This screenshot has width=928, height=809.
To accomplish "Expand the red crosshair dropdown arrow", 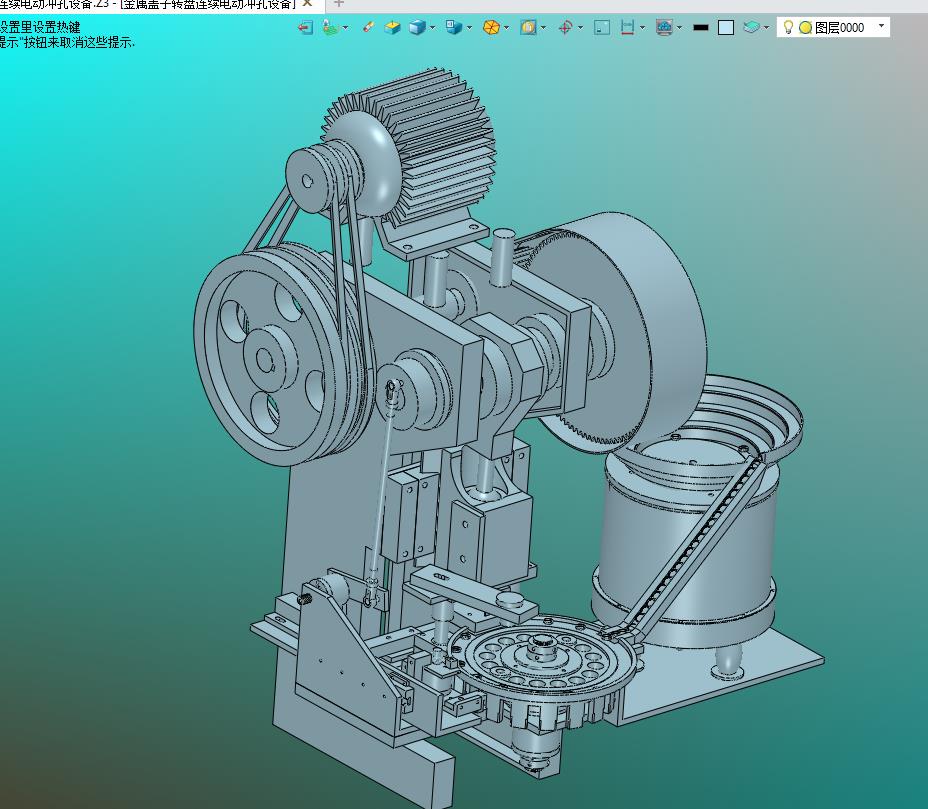I will click(580, 28).
